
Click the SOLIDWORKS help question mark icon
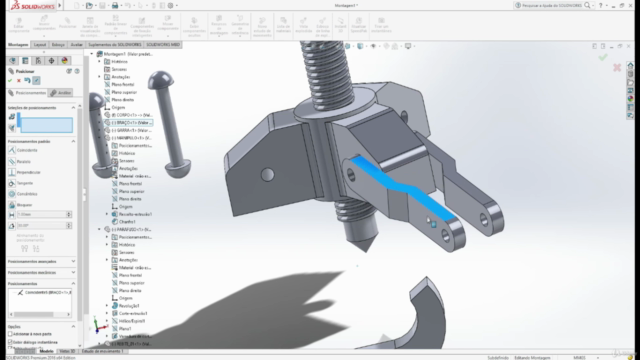pos(600,5)
